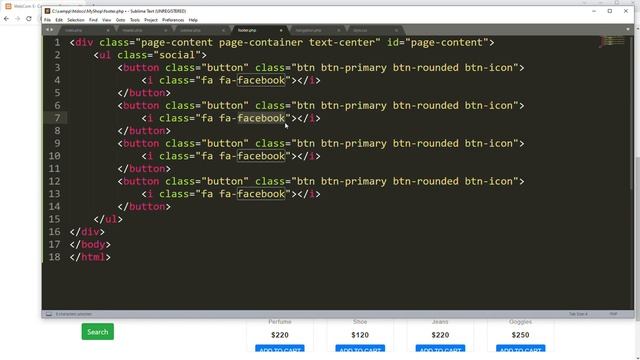Image resolution: width=640 pixels, height=360 pixels.
Task: Close the style.css tab
Action: [396, 30]
